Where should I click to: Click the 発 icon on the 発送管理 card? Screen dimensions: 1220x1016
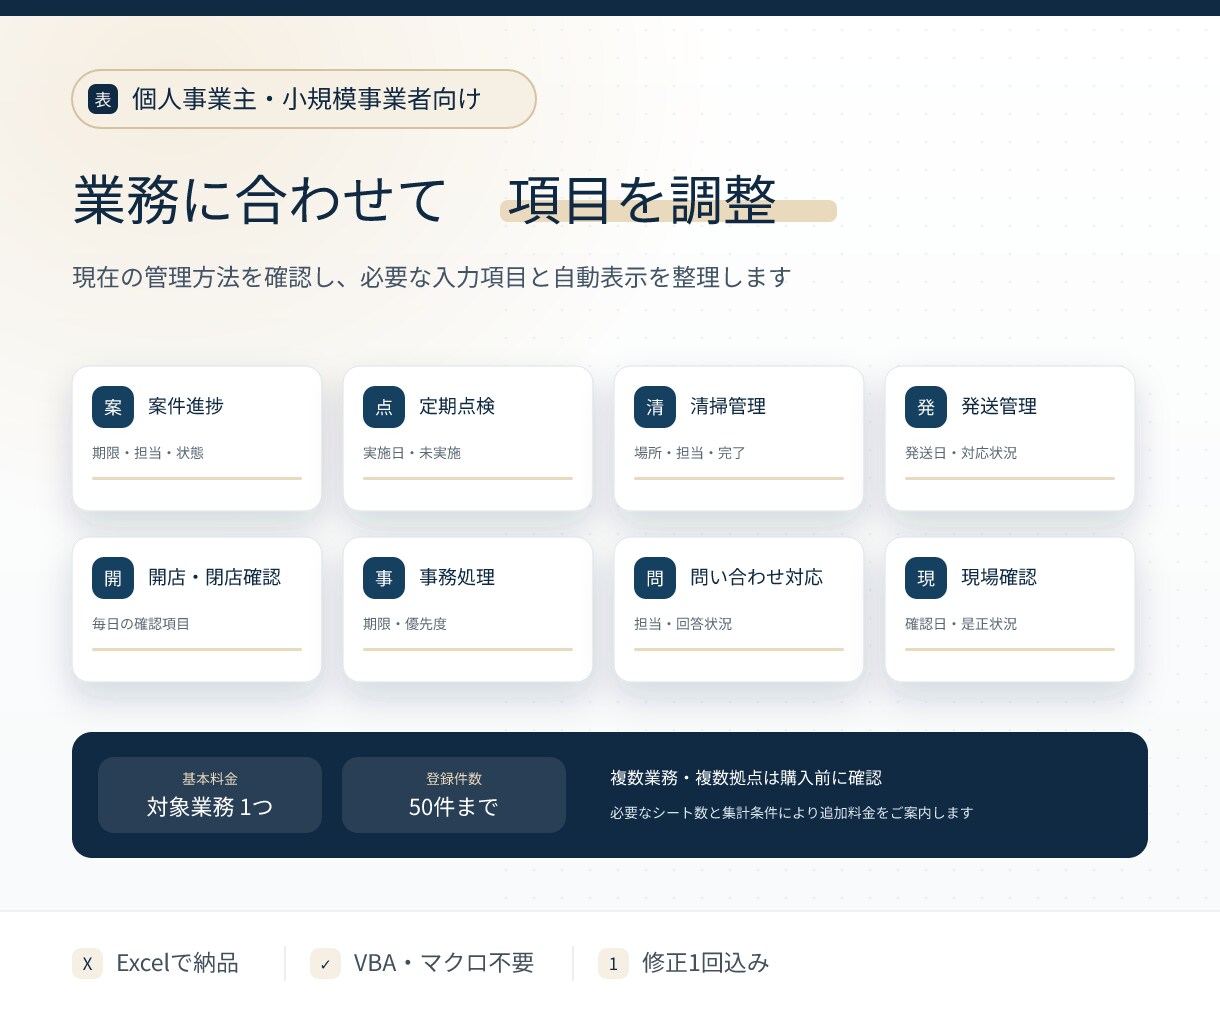pos(926,407)
